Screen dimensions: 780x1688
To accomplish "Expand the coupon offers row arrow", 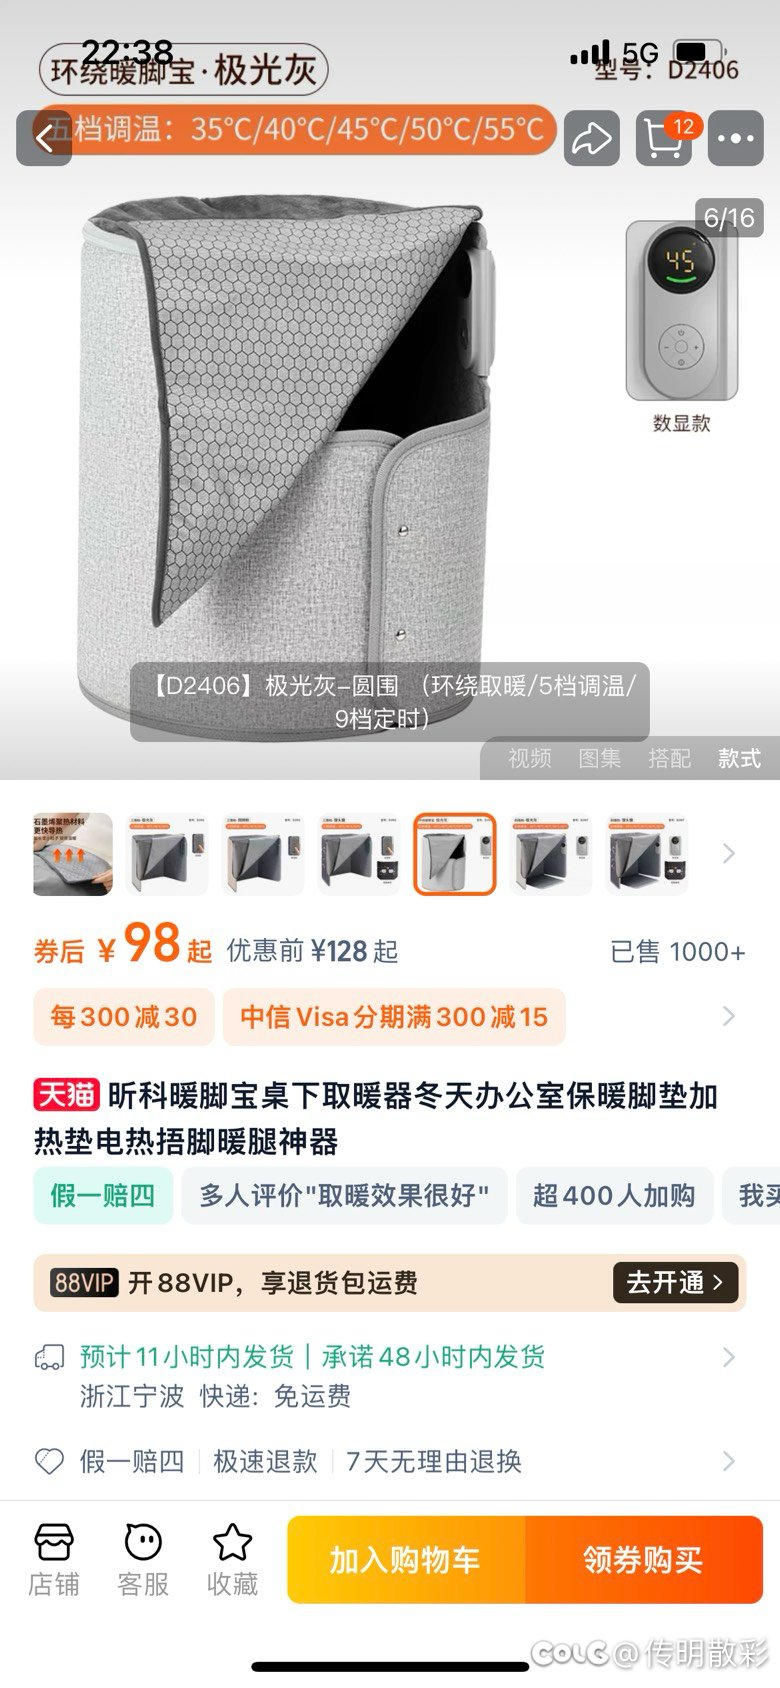I will click(x=729, y=1016).
